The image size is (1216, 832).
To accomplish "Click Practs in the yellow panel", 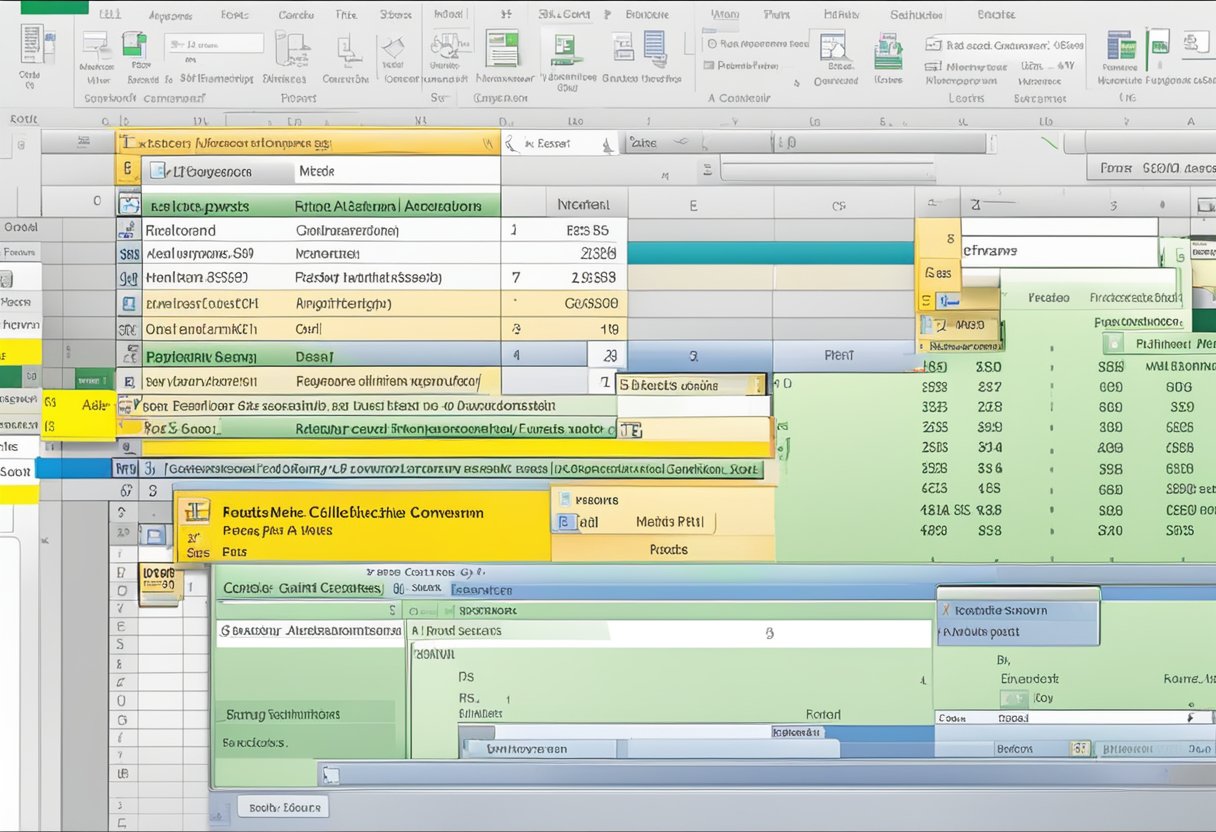I will (668, 549).
